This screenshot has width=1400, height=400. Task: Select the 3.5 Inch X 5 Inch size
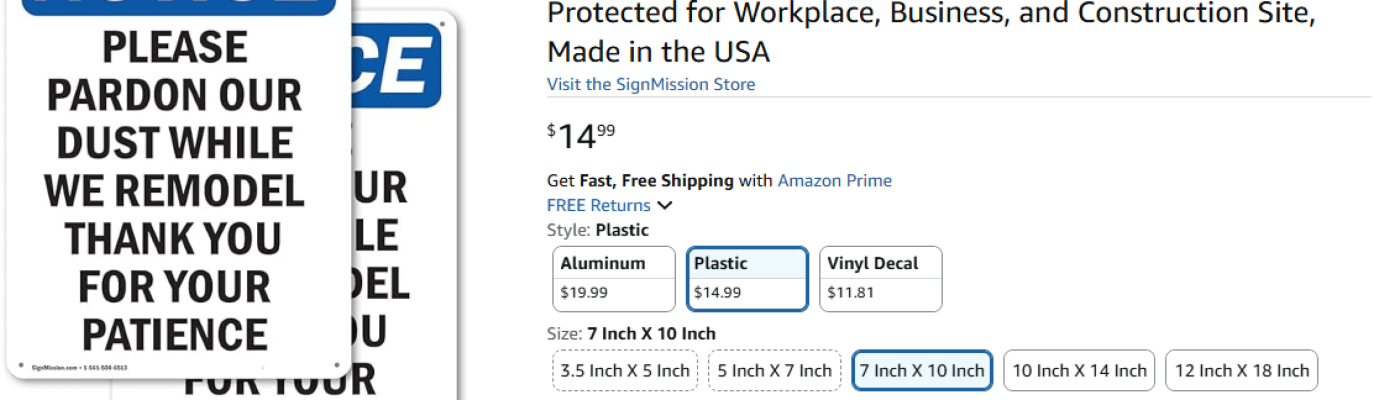tap(625, 371)
